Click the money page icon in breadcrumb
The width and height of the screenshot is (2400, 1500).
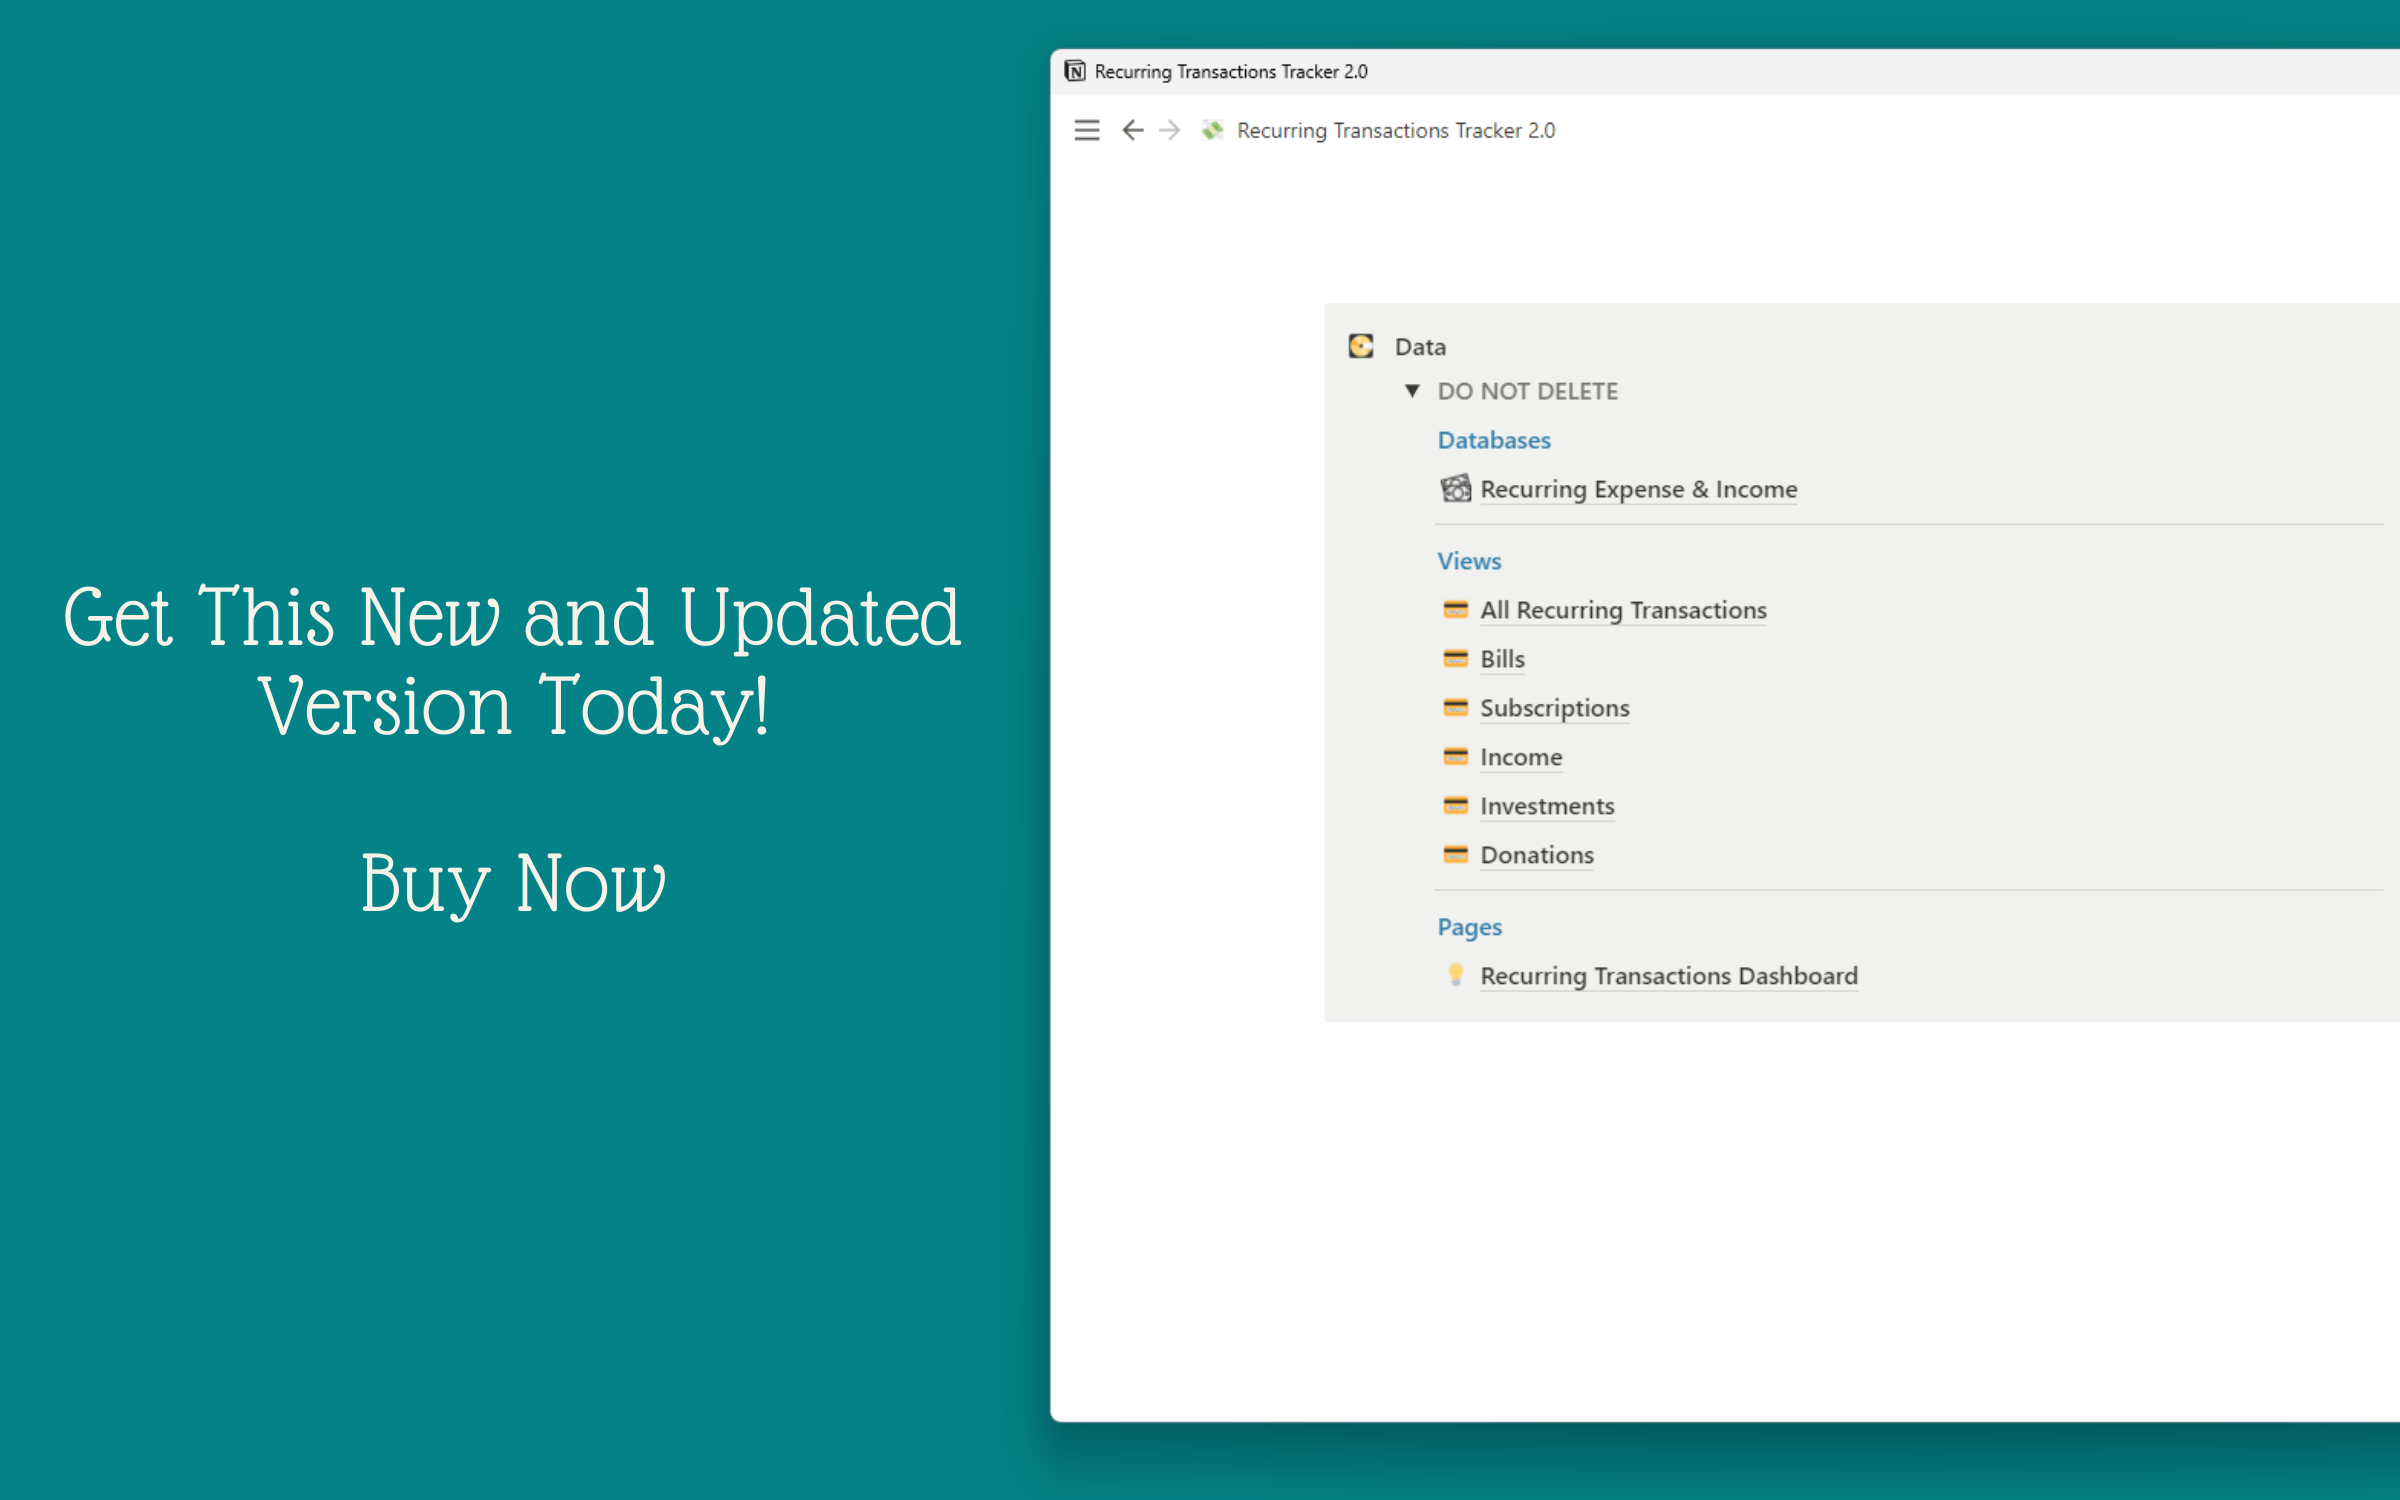tap(1212, 130)
